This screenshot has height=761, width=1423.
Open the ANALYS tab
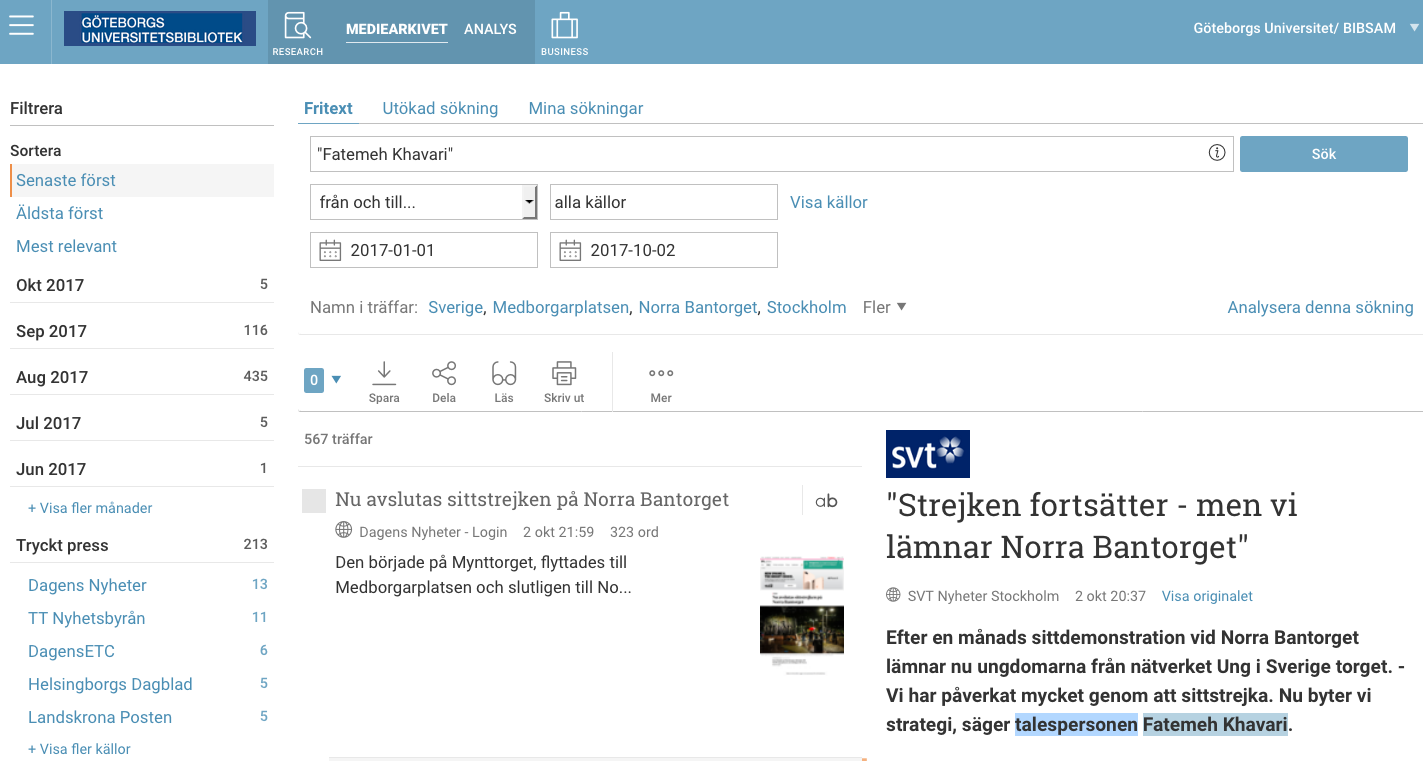(489, 29)
